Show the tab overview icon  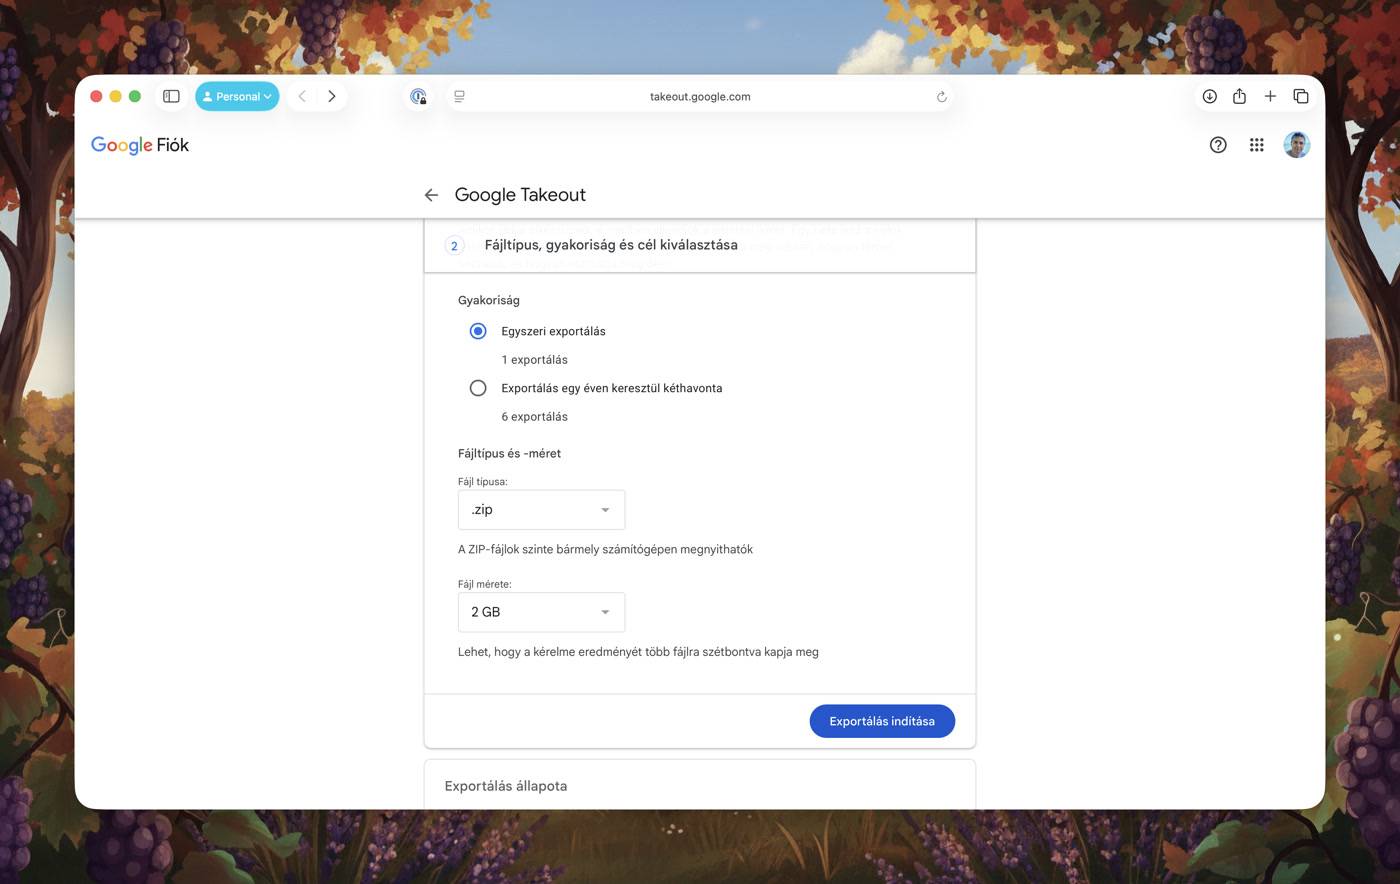point(1301,97)
